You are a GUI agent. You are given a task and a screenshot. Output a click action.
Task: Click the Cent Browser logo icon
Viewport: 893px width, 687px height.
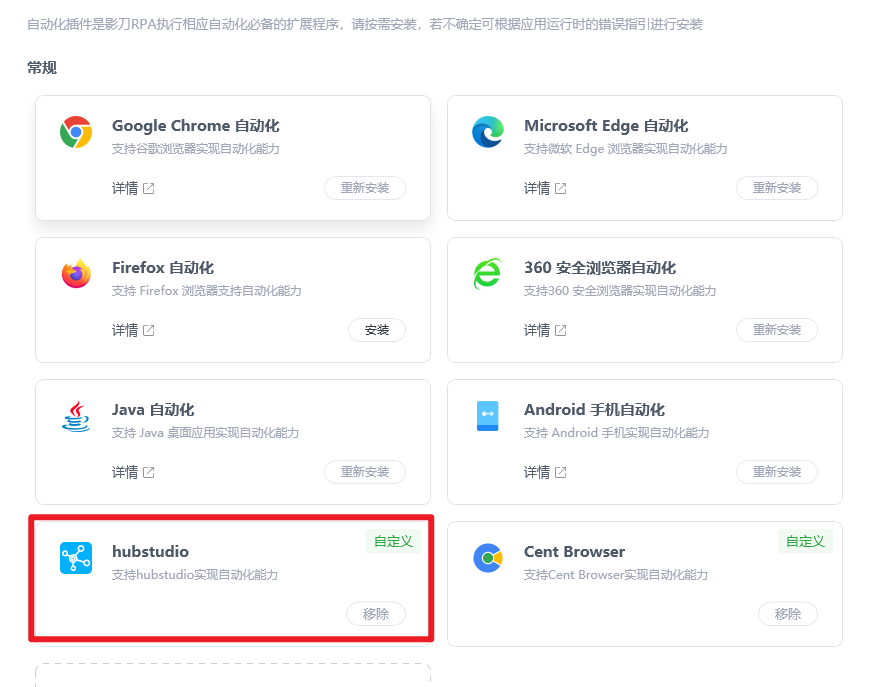(488, 558)
